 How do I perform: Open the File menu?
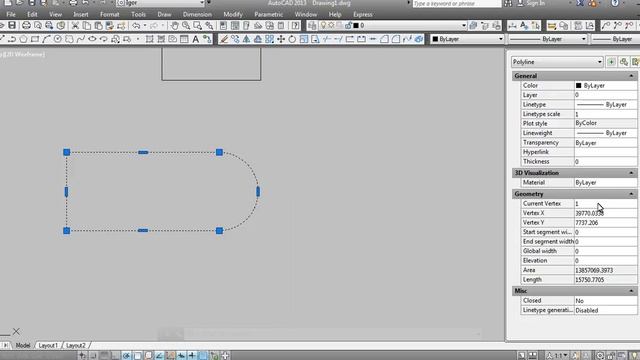coord(11,14)
